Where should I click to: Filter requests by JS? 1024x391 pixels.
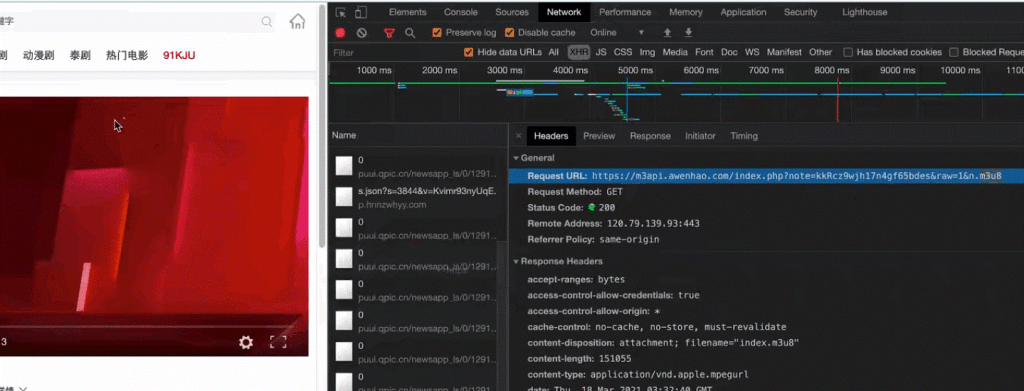coord(601,52)
